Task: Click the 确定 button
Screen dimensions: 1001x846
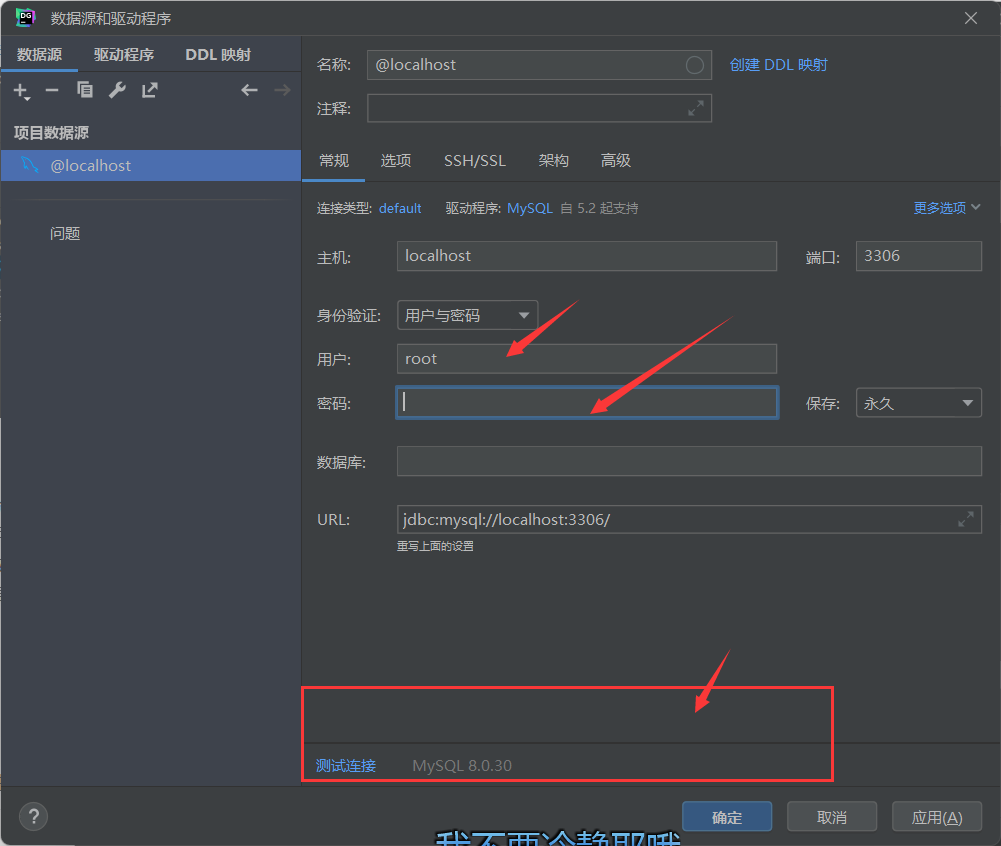Action: (726, 817)
